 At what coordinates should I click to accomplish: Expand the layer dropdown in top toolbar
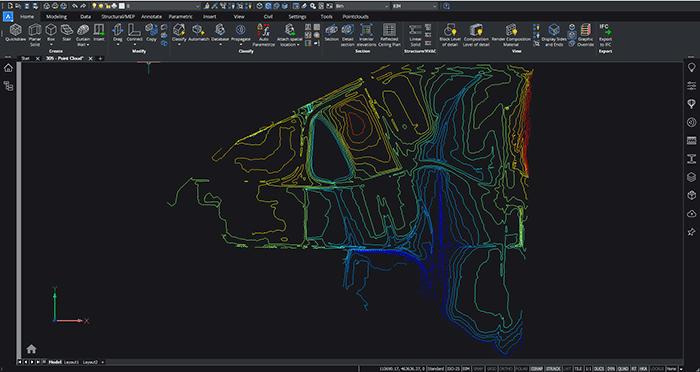pyautogui.click(x=197, y=6)
